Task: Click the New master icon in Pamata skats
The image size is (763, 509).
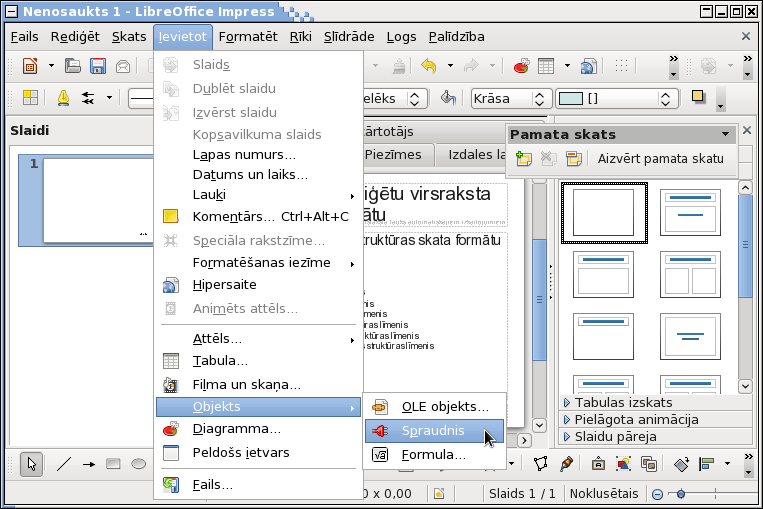Action: click(x=524, y=159)
